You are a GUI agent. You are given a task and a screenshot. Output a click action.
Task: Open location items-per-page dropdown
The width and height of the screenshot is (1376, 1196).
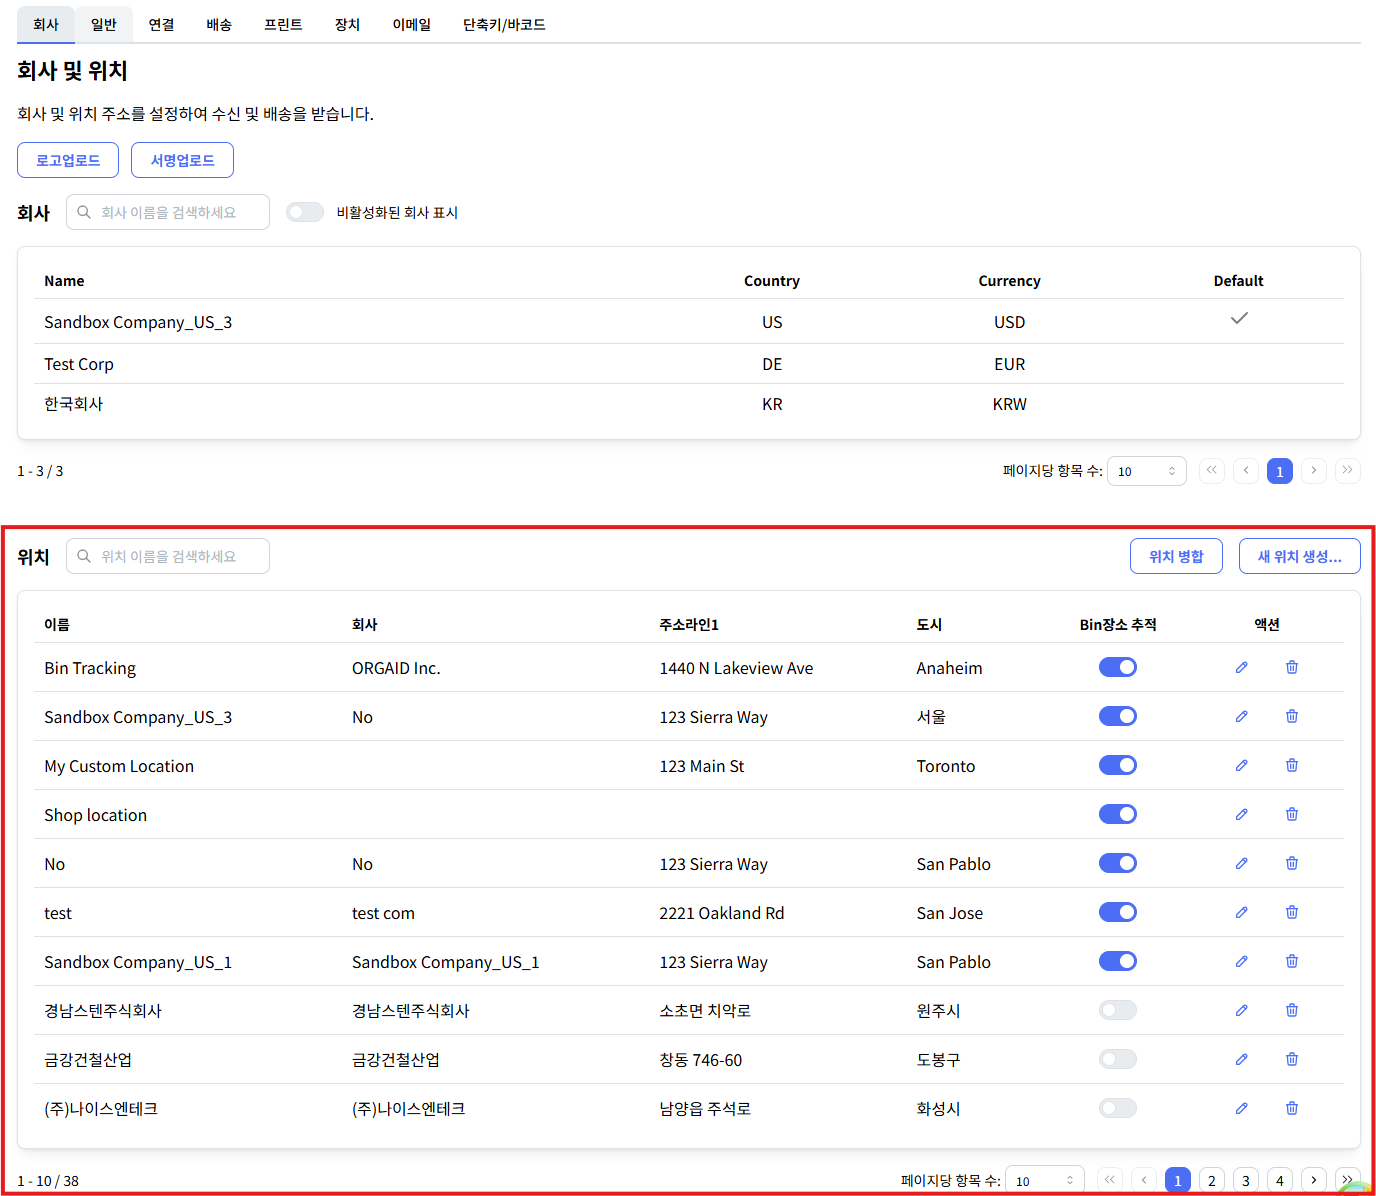click(x=1045, y=1181)
